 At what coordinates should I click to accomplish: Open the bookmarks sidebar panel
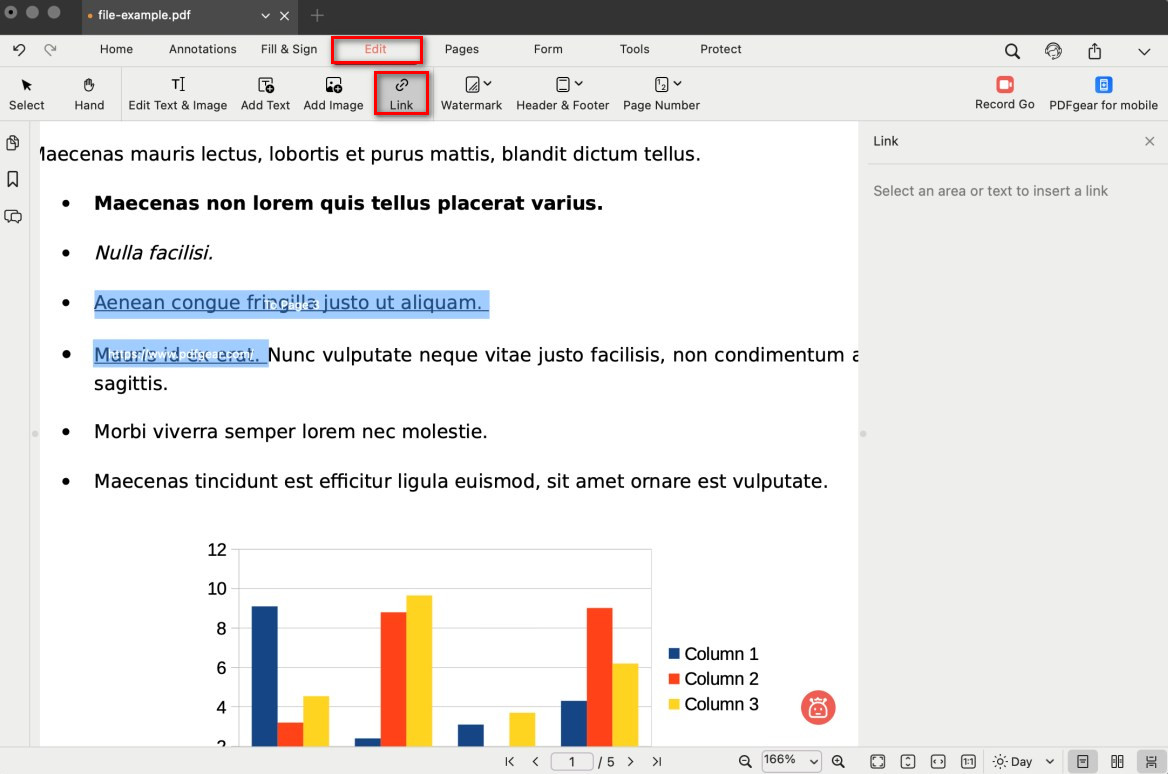pos(13,180)
